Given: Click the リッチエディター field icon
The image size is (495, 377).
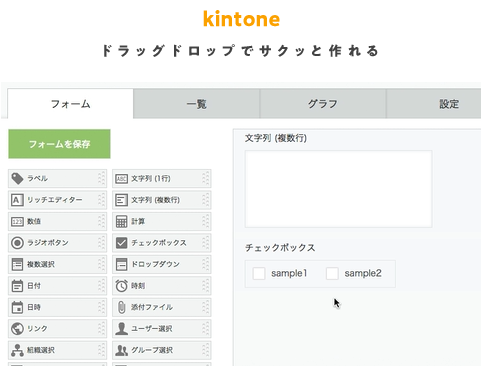Looking at the screenshot, I should point(17,200).
